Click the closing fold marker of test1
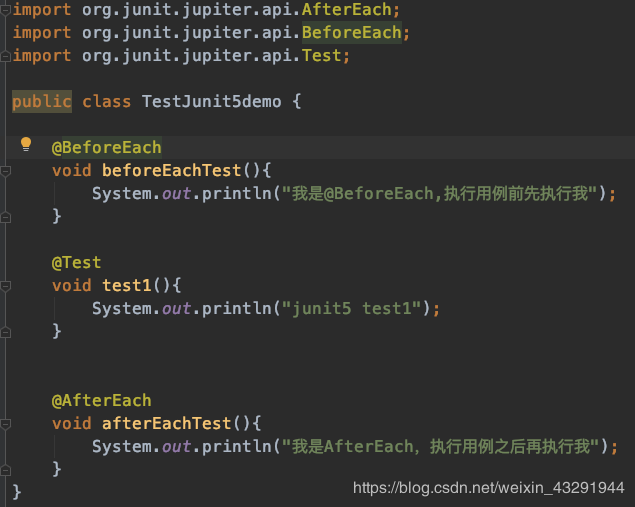Viewport: 635px width, 507px height. (5, 332)
